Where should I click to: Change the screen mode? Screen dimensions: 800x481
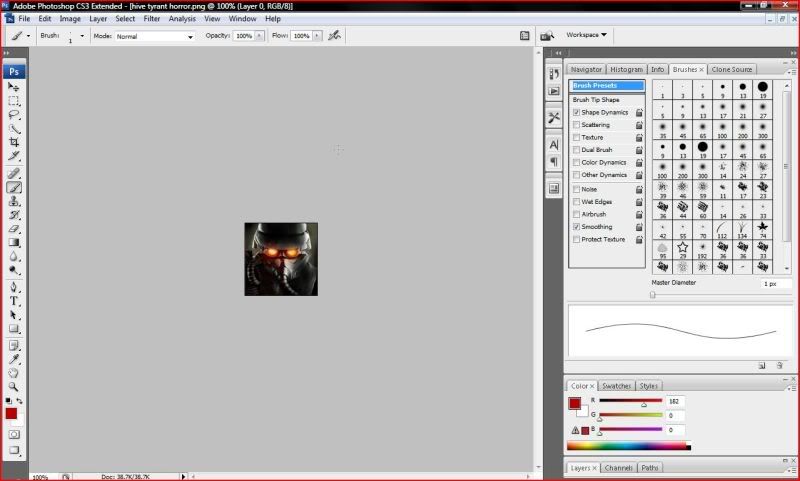click(14, 451)
